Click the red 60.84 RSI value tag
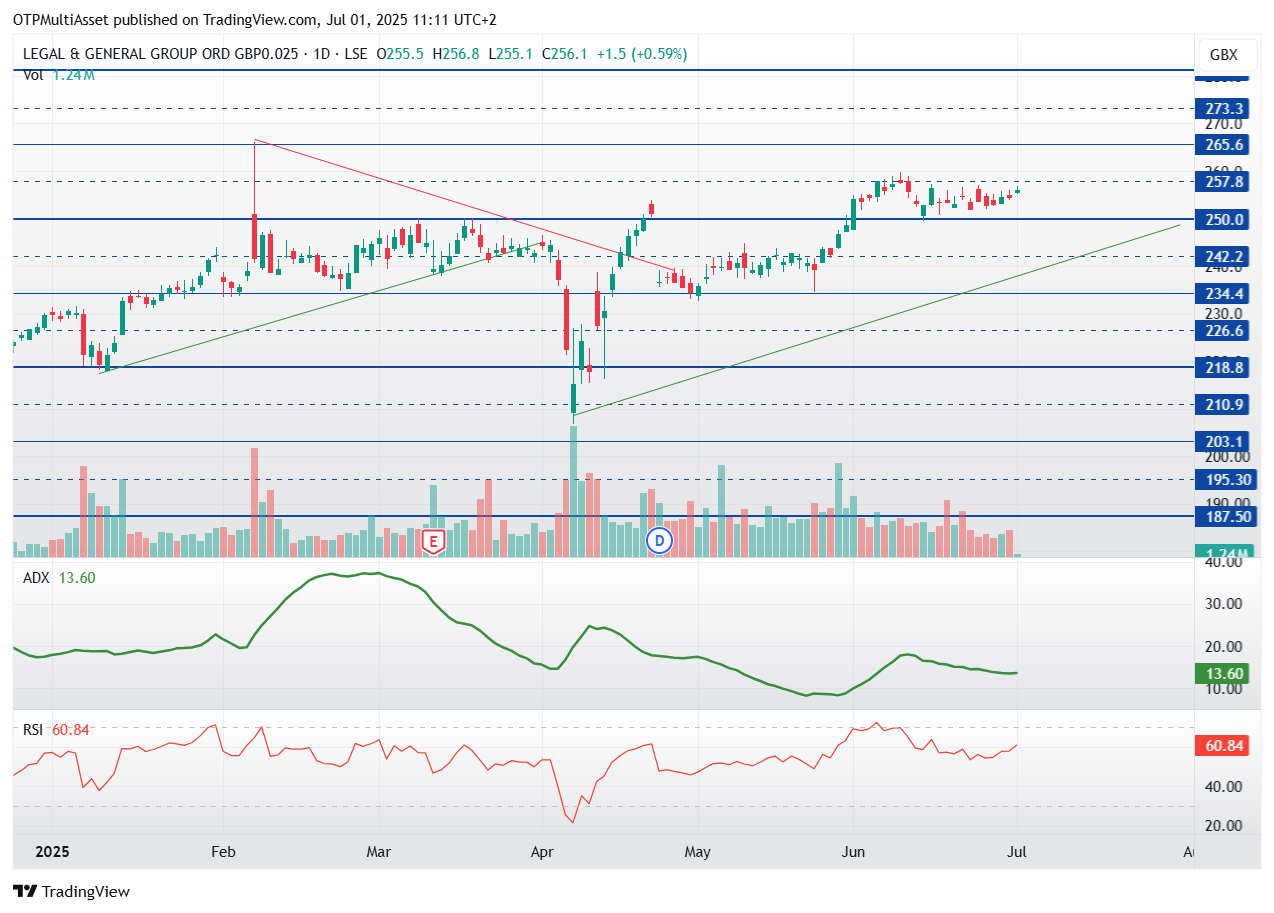Image resolution: width=1274 pixels, height=913 pixels. coord(1224,745)
